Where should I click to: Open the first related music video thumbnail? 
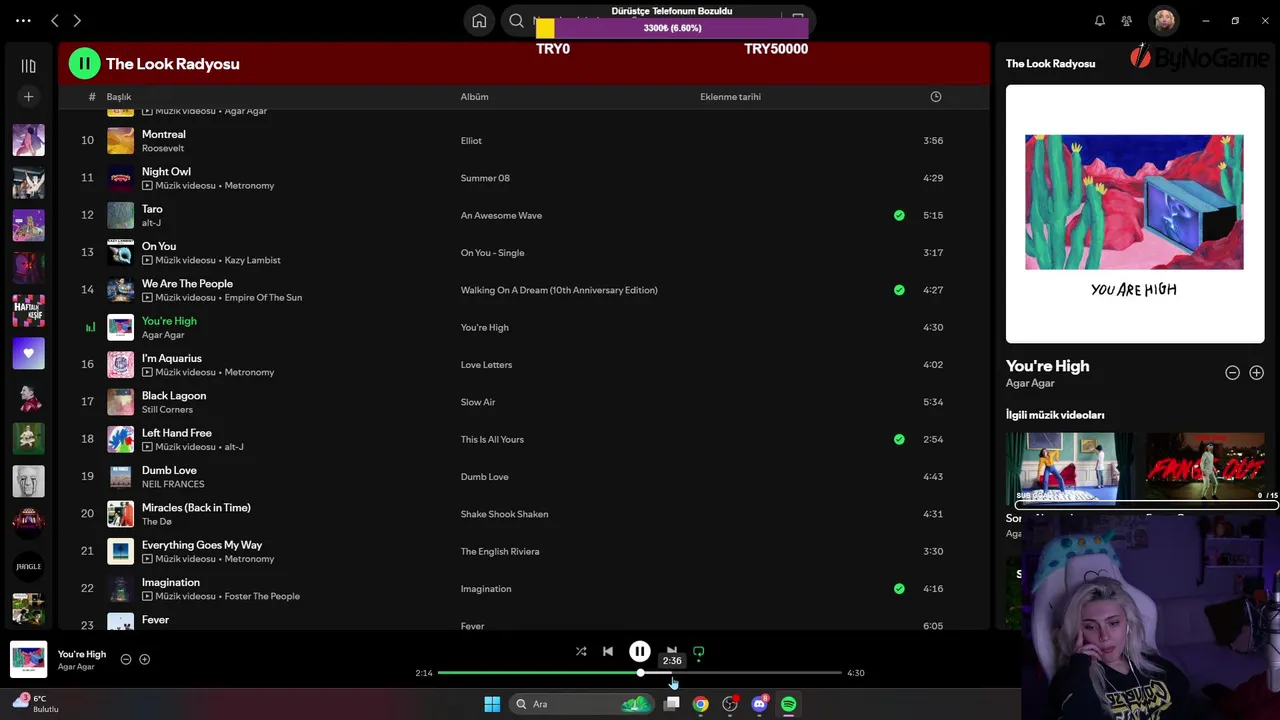pyautogui.click(x=1069, y=468)
